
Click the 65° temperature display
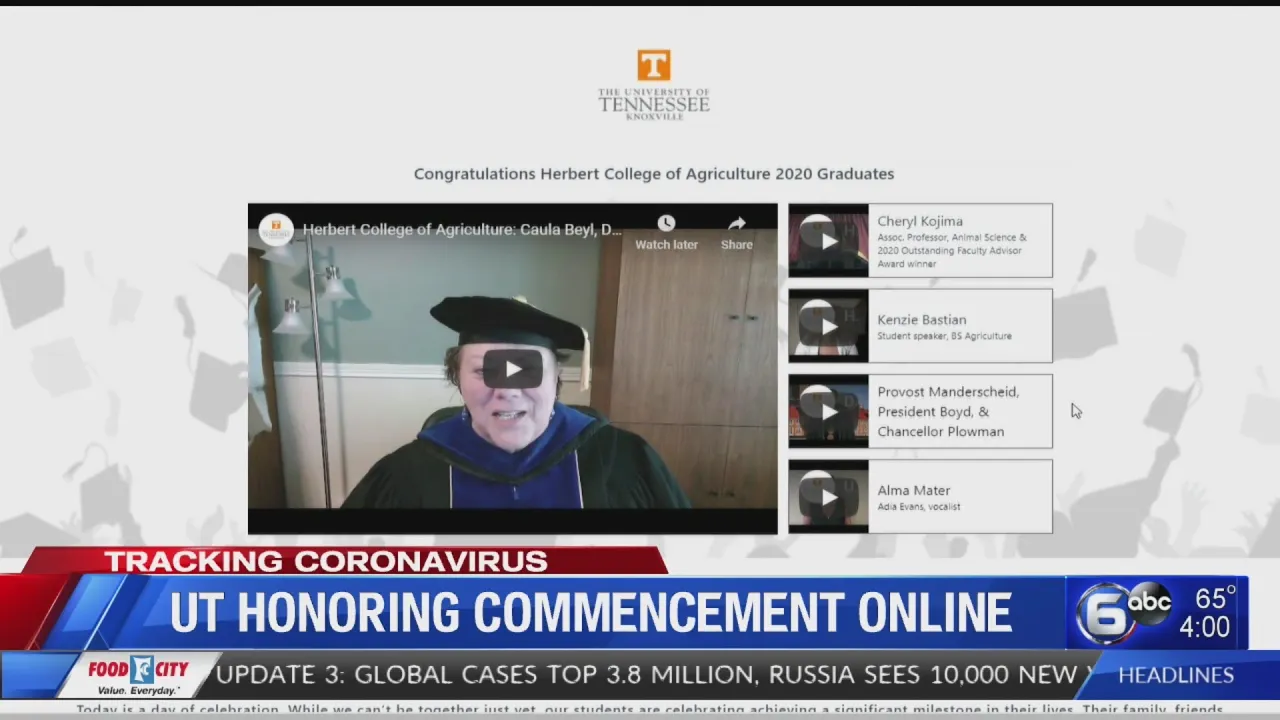1215,598
